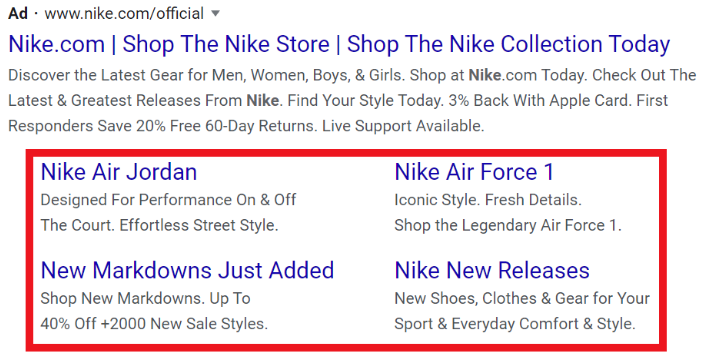The width and height of the screenshot is (710, 362).
Task: Open the New Markdowns Just Added sitelink
Action: pos(187,270)
